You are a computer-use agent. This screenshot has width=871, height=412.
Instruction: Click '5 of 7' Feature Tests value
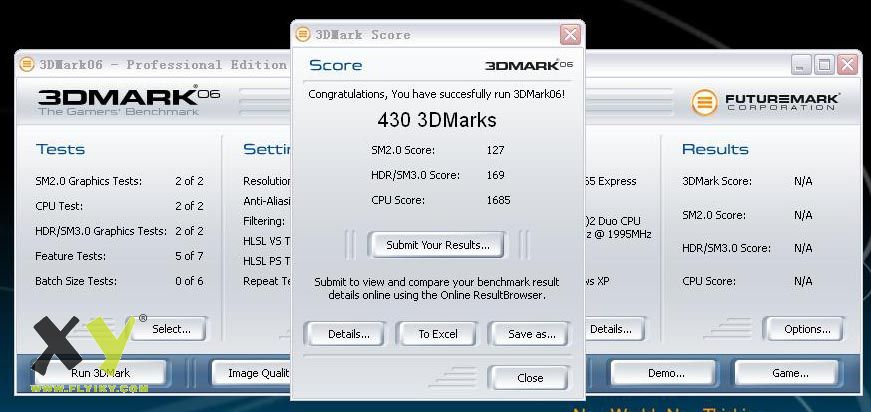189,256
